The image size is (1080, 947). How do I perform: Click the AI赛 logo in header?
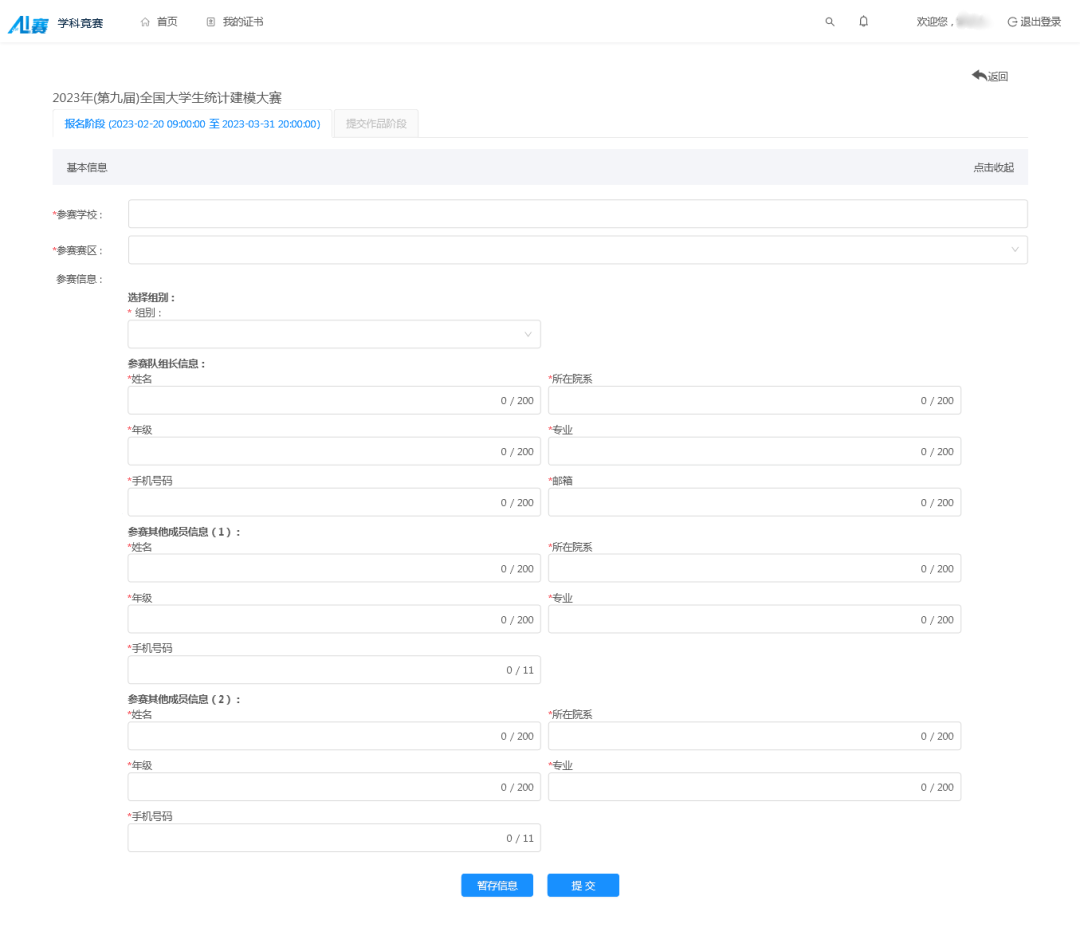point(28,23)
